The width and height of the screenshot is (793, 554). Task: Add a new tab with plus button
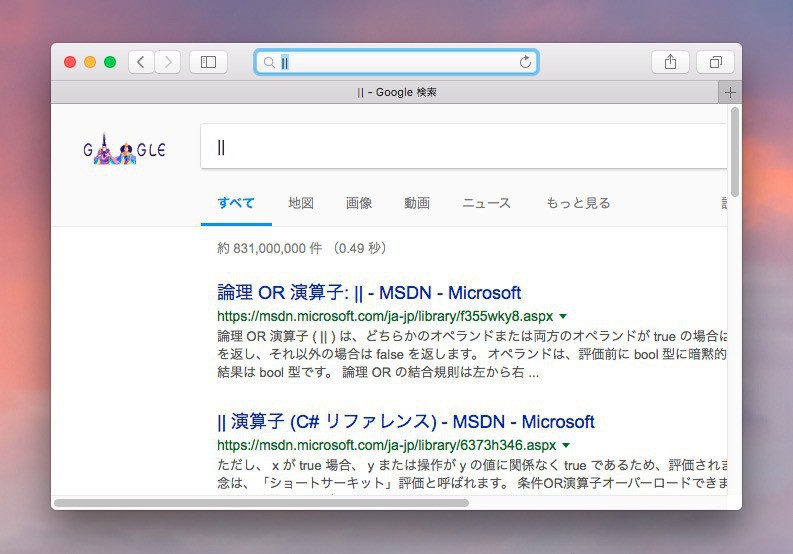pos(730,93)
